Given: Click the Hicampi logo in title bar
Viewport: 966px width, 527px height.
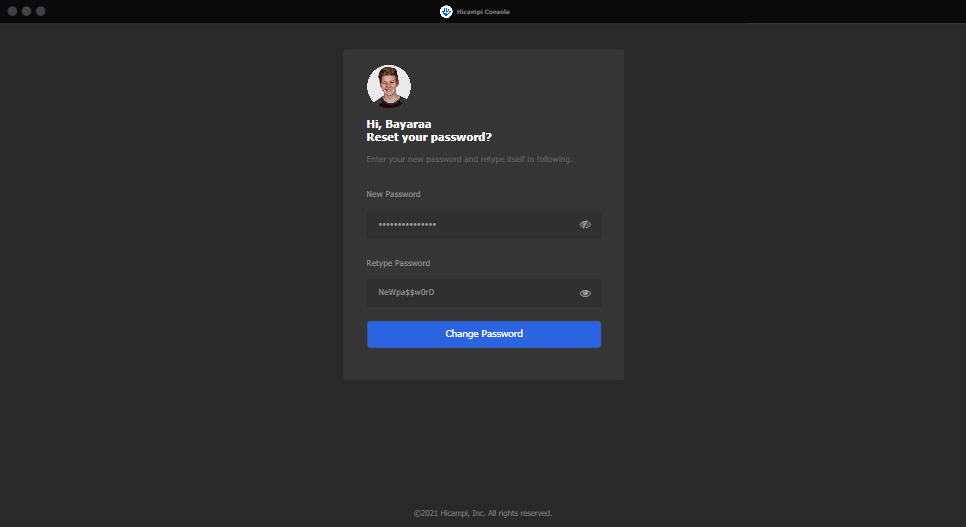Looking at the screenshot, I should (446, 11).
